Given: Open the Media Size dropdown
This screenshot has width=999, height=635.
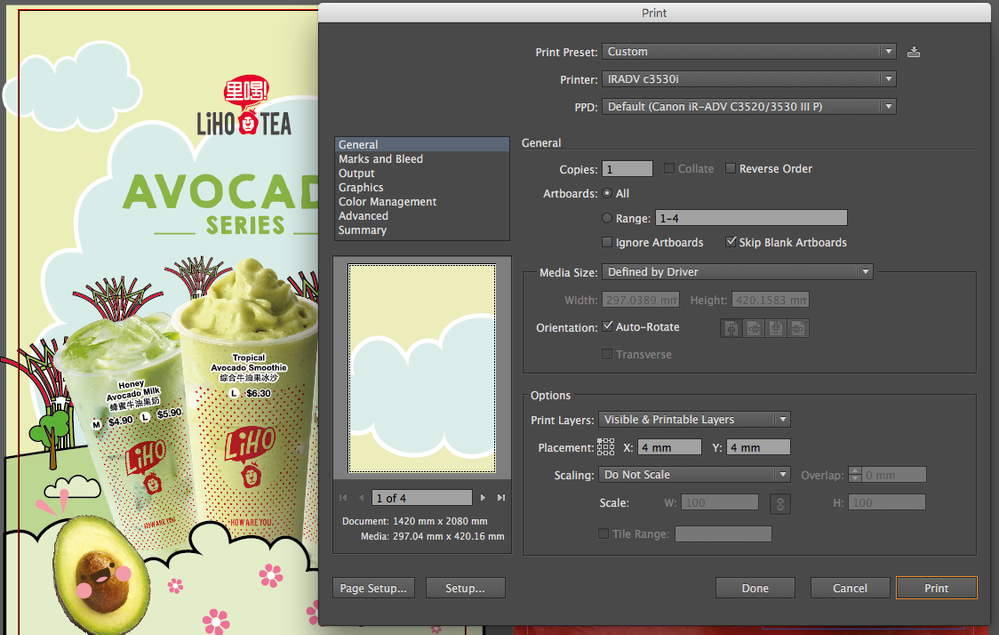Looking at the screenshot, I should (x=737, y=272).
